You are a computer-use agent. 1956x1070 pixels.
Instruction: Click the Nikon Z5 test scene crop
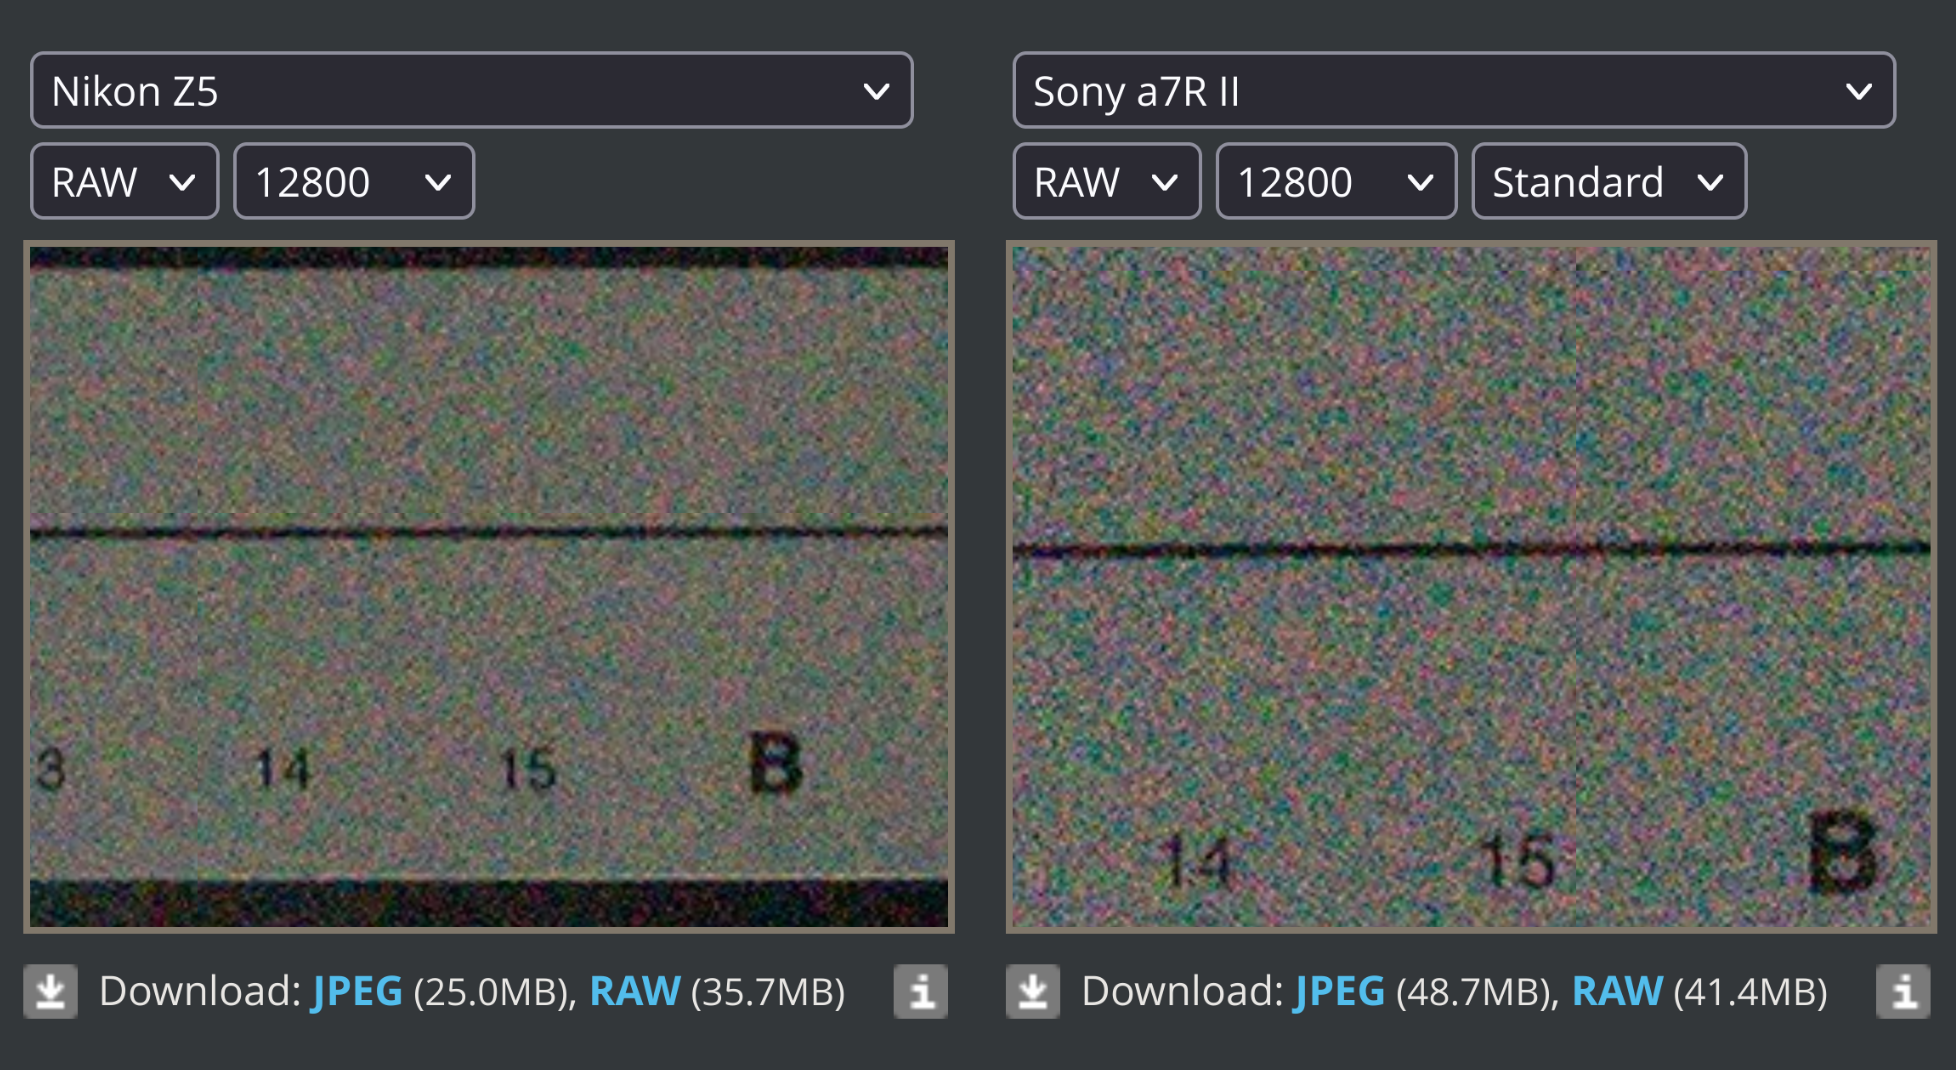click(x=489, y=587)
